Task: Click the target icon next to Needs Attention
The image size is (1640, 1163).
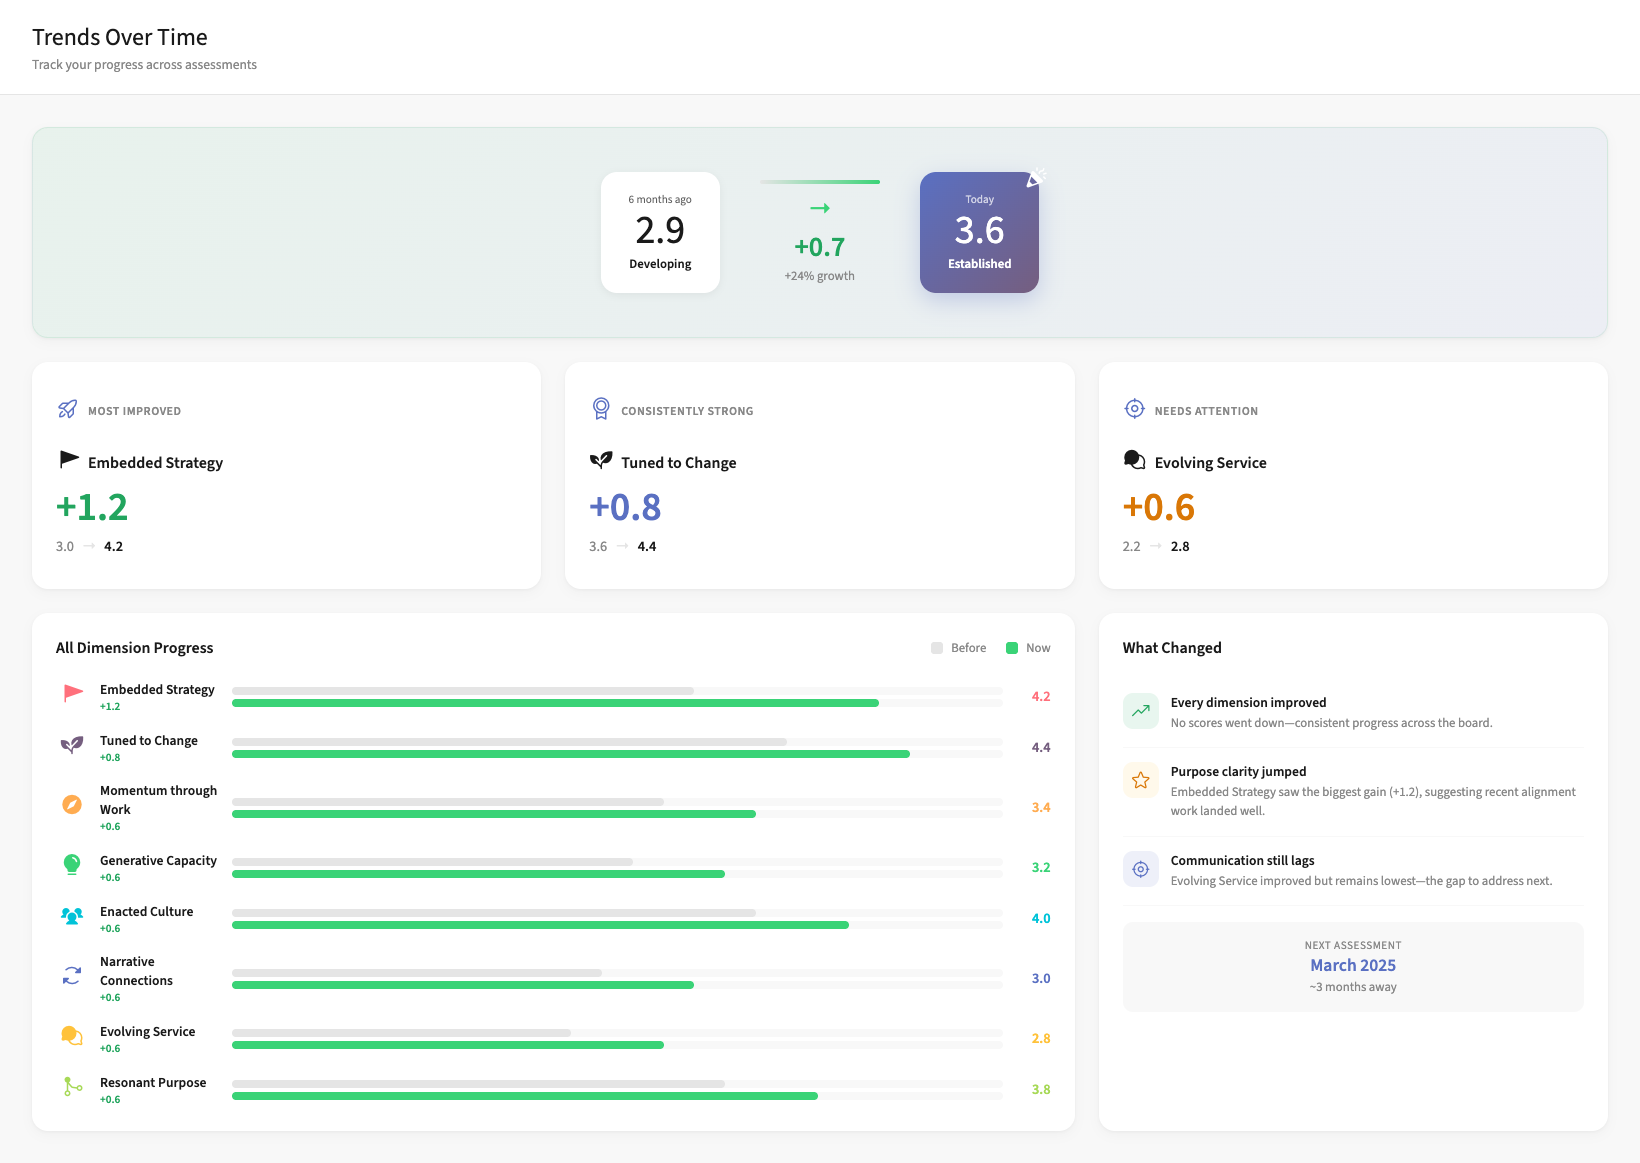Action: 1134,409
